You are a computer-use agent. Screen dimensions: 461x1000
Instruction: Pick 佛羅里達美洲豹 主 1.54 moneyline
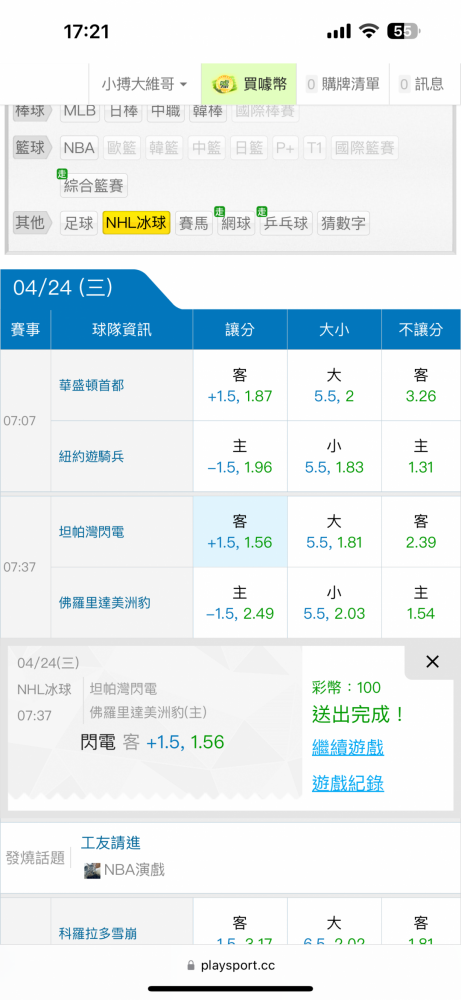pos(421,603)
